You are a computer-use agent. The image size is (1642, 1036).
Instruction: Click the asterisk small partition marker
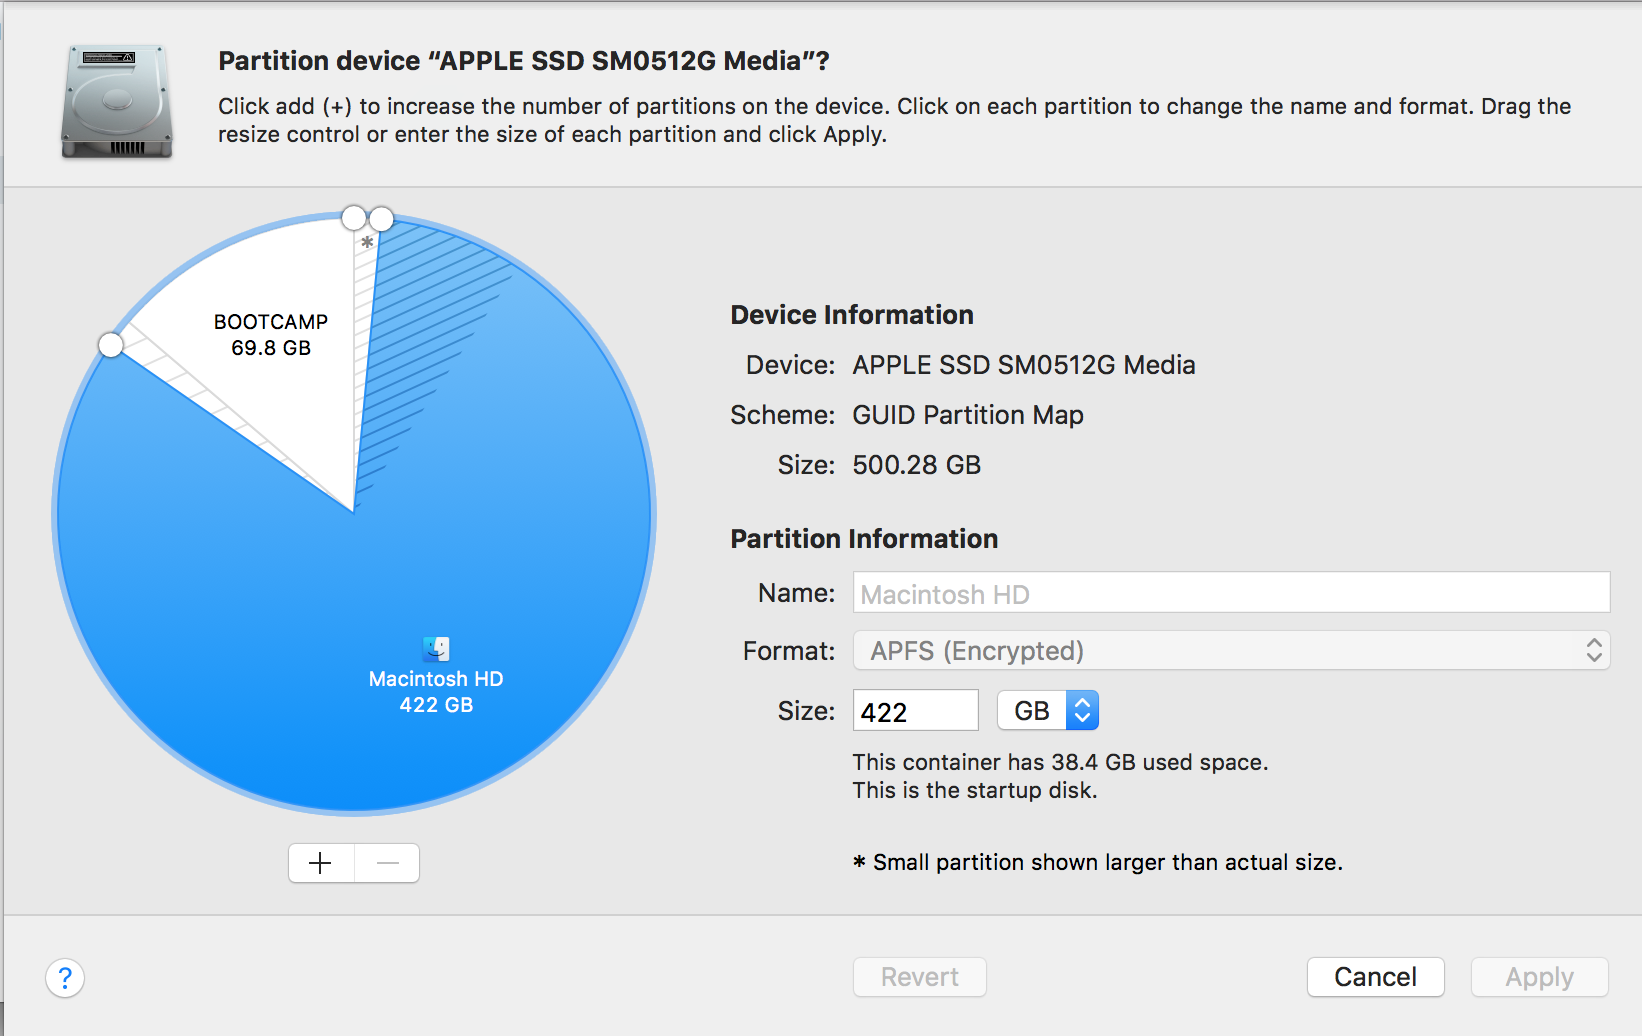[x=367, y=243]
